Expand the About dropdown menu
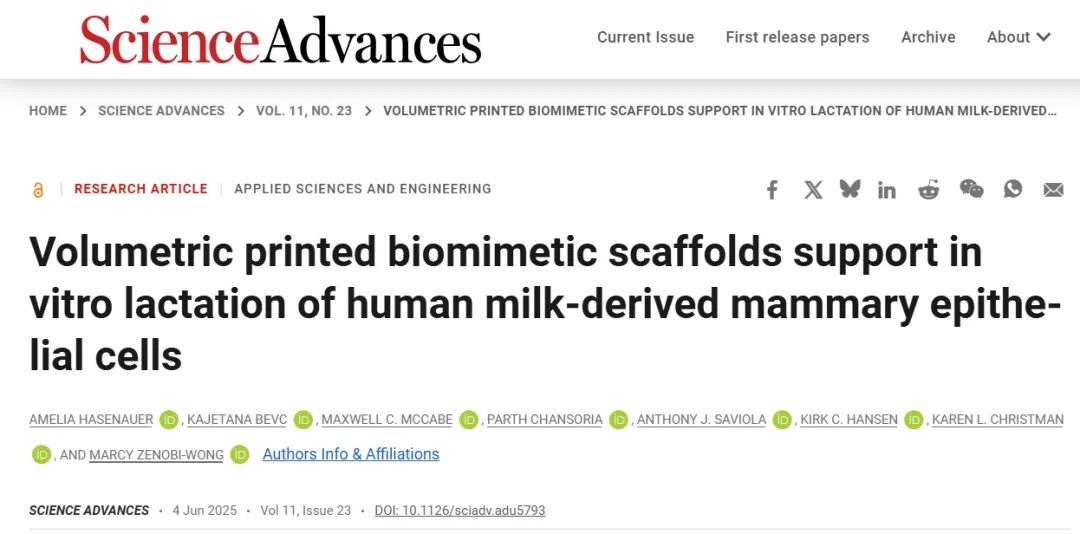This screenshot has height=534, width=1080. (x=1018, y=37)
